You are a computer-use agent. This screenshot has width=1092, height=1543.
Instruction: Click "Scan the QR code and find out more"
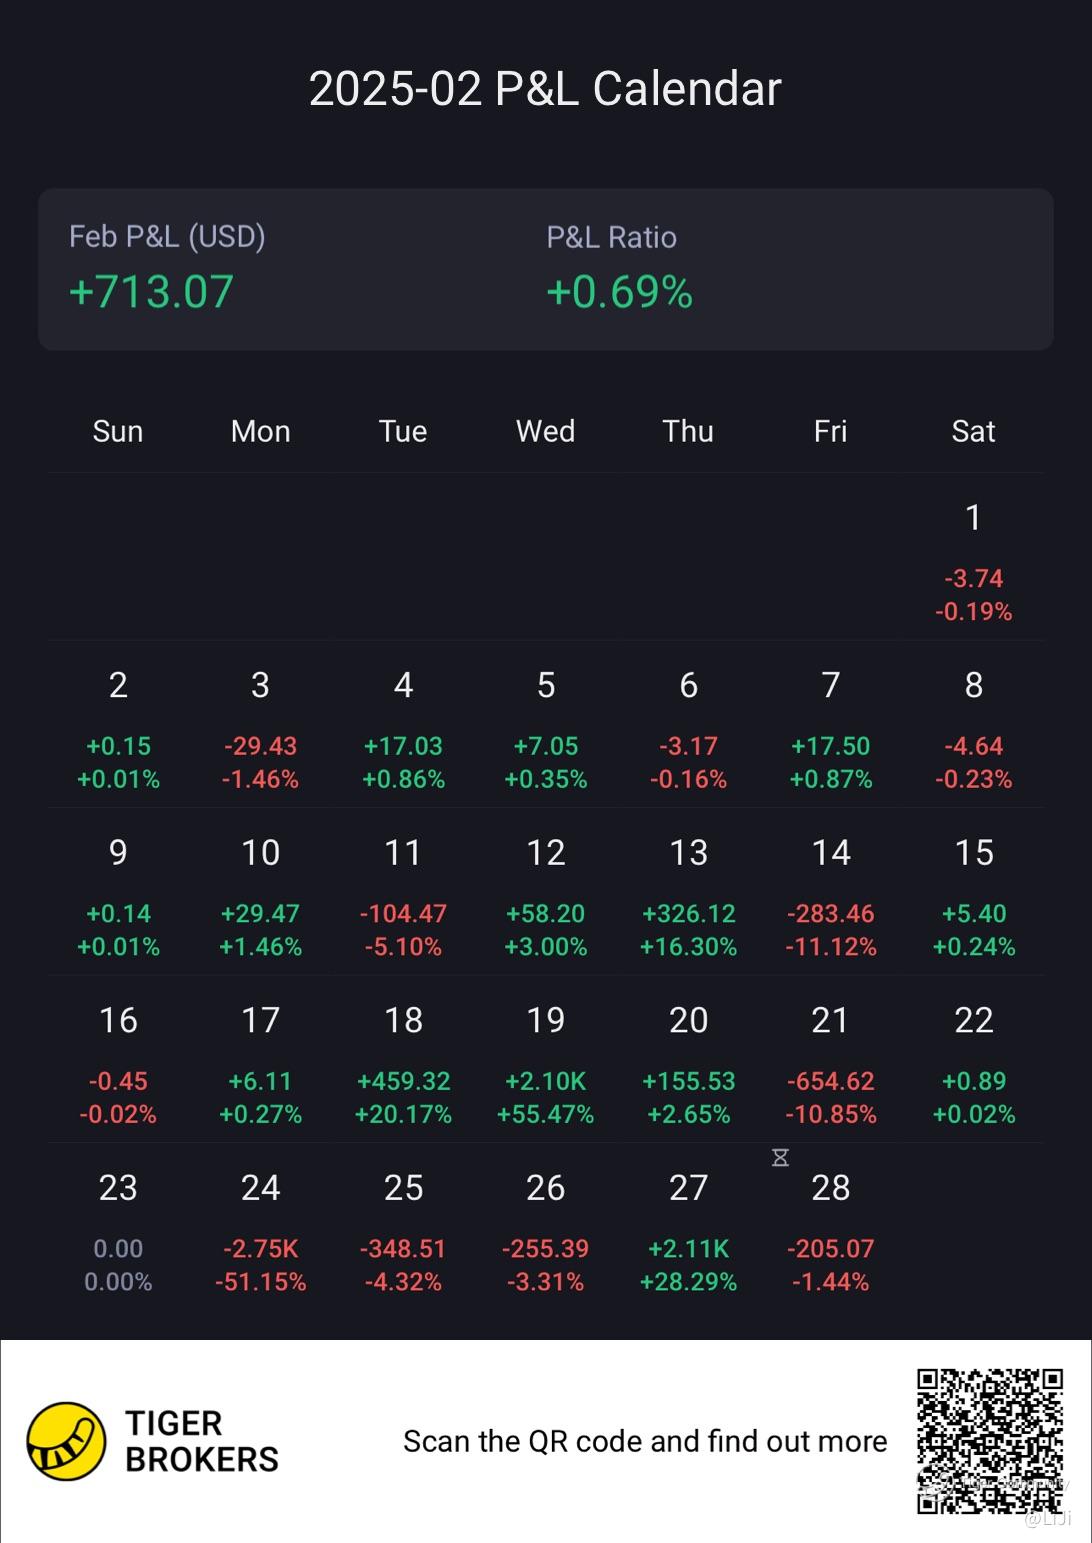[645, 1441]
